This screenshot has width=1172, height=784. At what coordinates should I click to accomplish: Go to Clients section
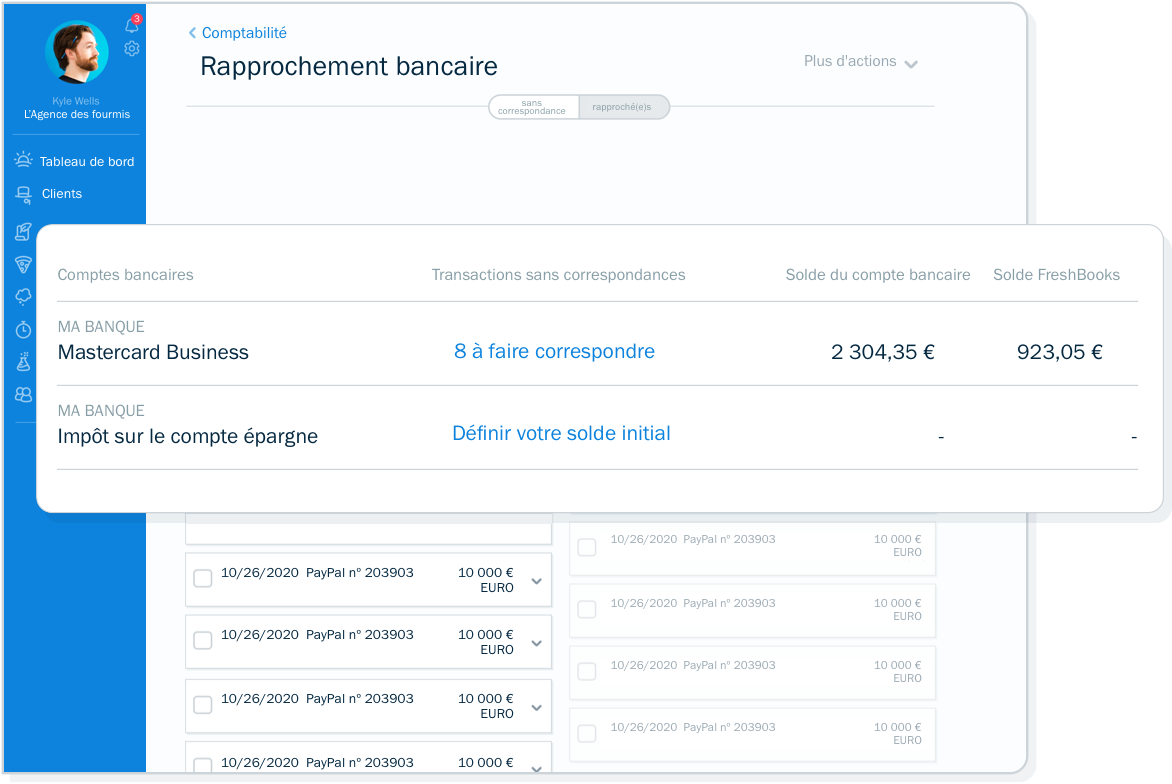pos(61,194)
